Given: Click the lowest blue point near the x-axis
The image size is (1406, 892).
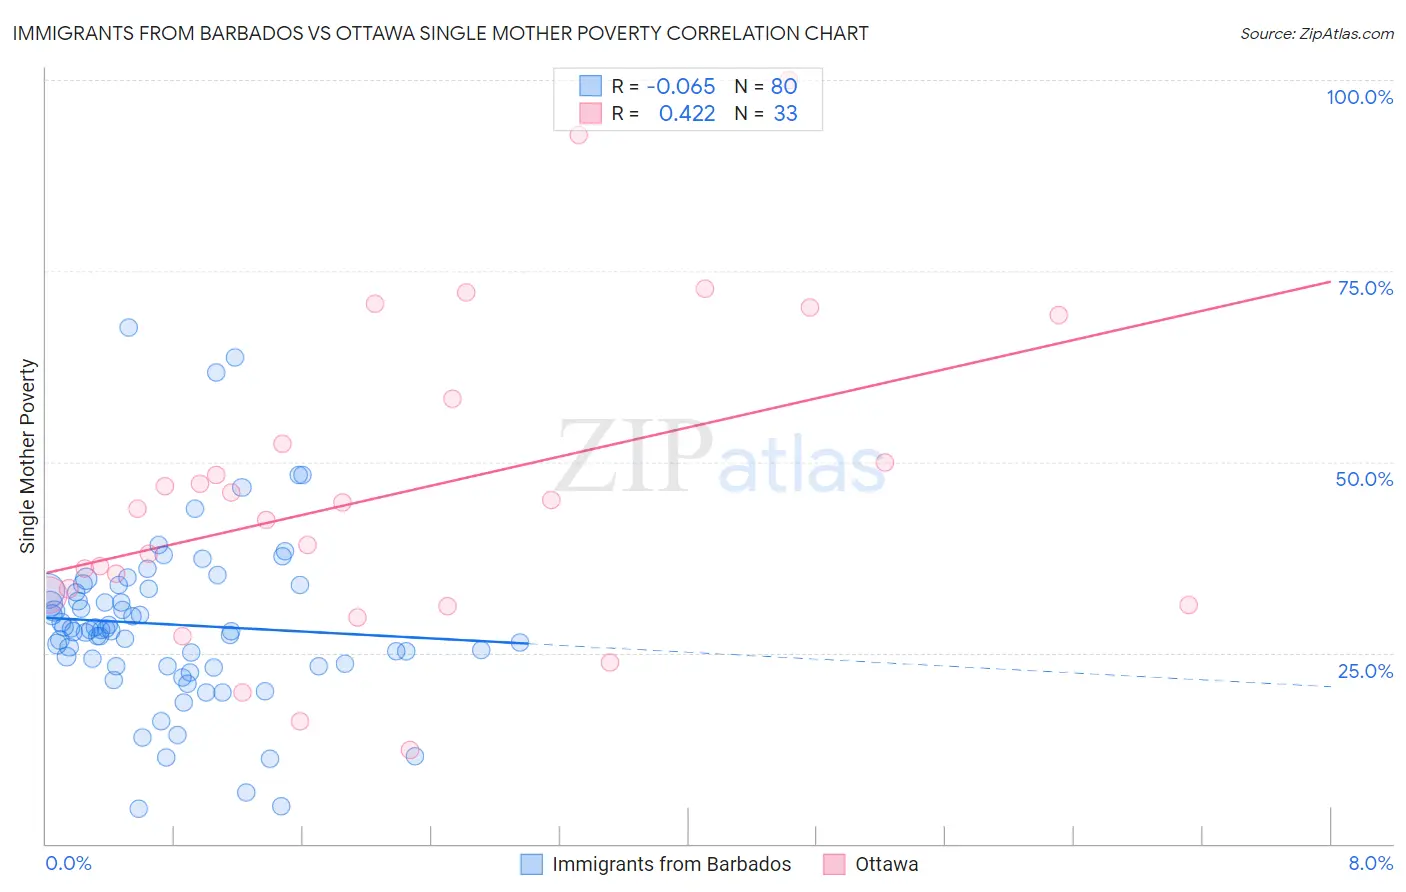Looking at the screenshot, I should point(139,808).
